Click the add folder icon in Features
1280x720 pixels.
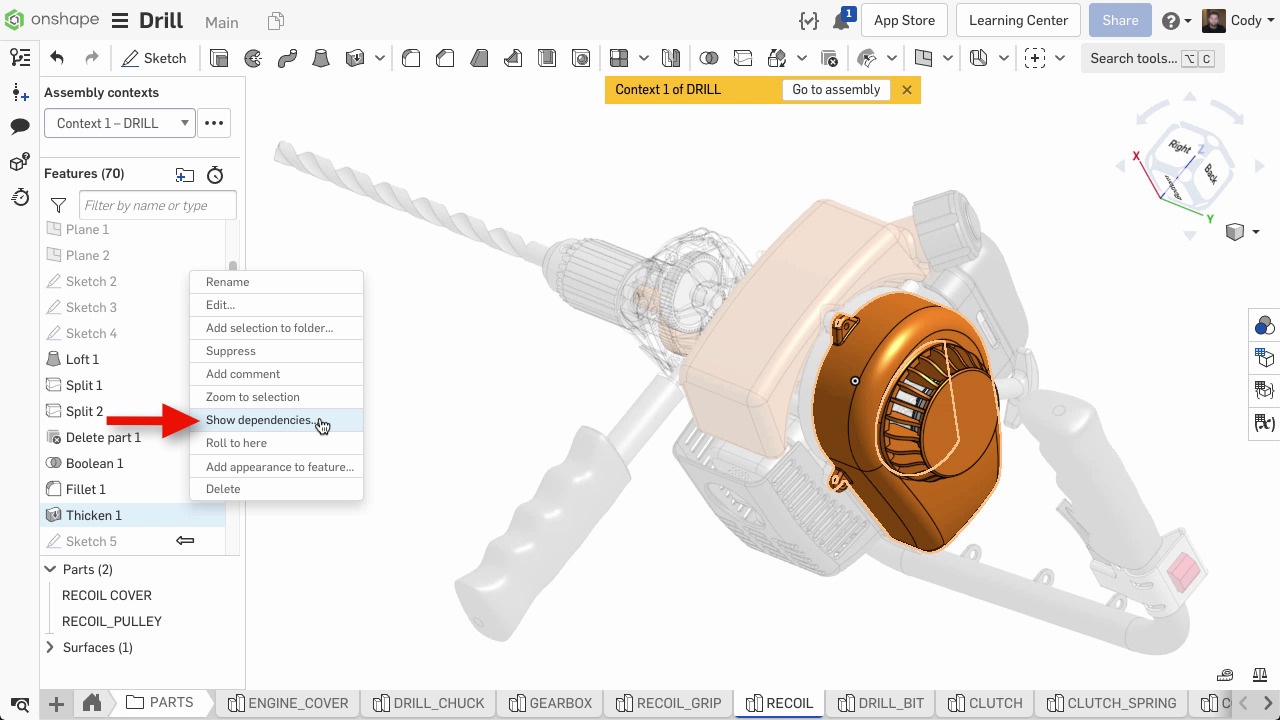(x=185, y=175)
